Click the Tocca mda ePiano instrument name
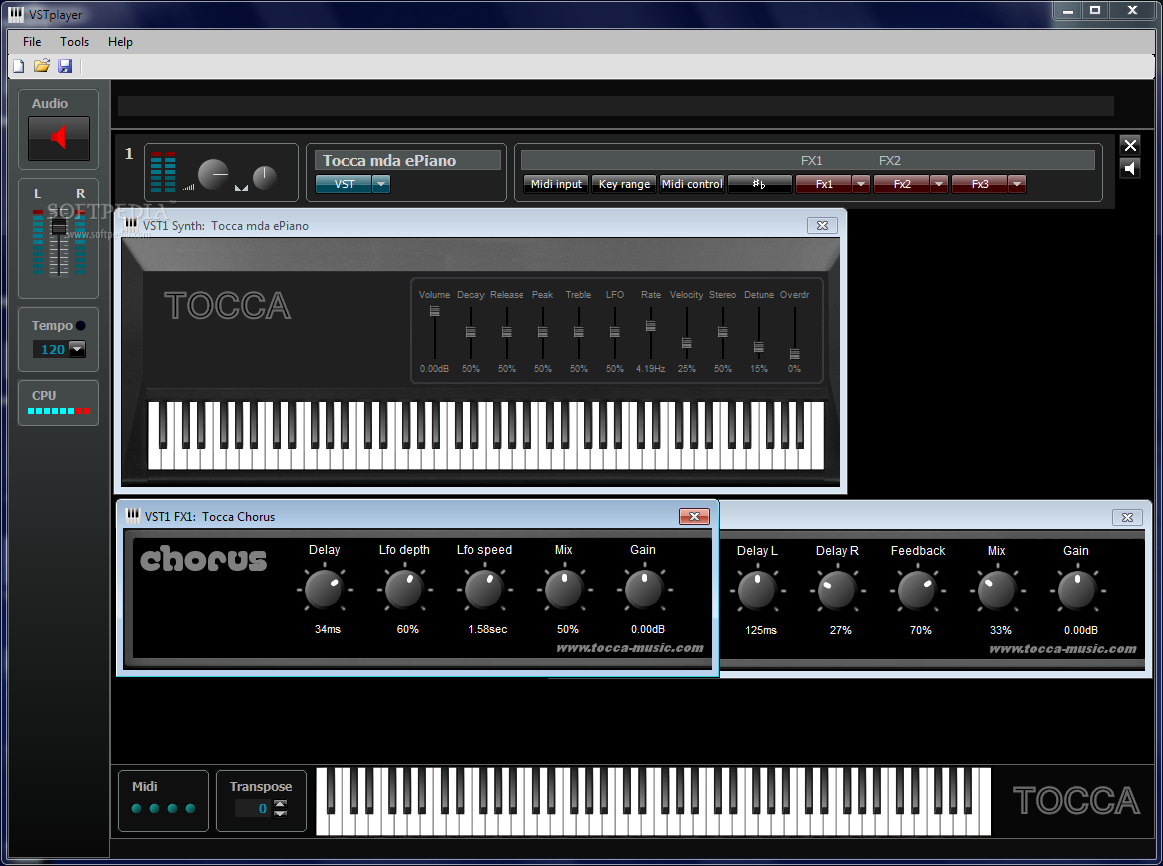This screenshot has width=1163, height=866. (x=390, y=161)
